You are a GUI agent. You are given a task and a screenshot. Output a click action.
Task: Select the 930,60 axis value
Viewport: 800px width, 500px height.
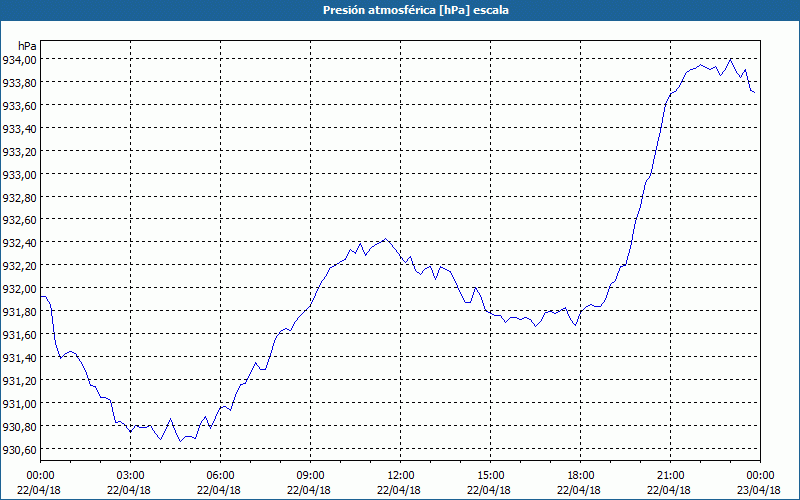tap(19, 449)
